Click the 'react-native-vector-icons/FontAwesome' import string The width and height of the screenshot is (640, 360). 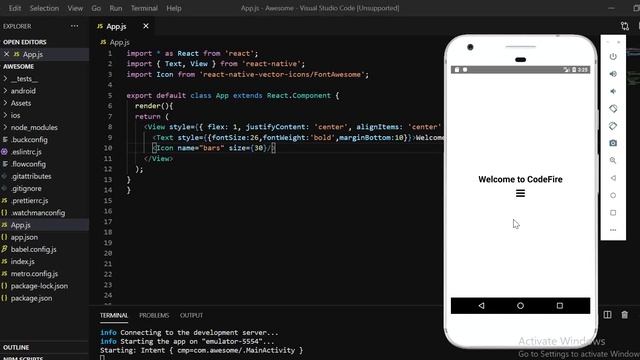click(282, 75)
